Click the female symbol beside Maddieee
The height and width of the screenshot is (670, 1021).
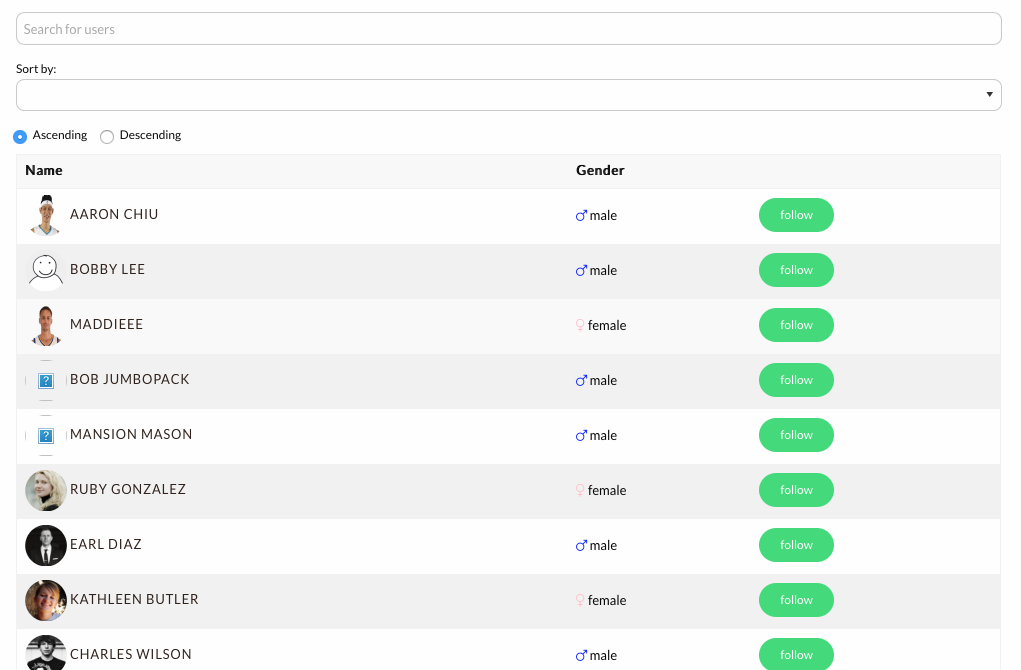[580, 325]
